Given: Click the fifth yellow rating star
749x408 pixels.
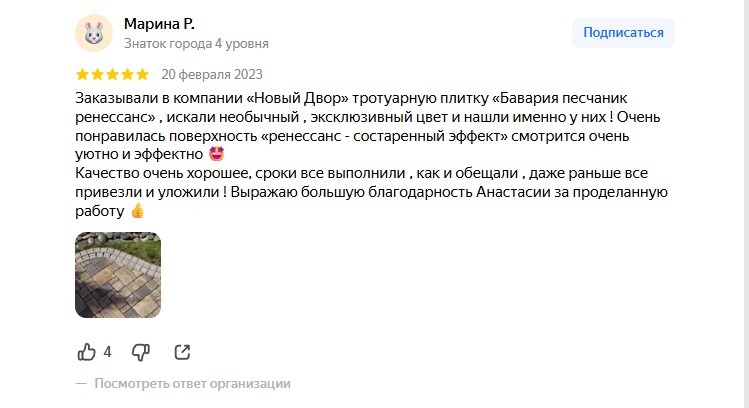Looking at the screenshot, I should click(142, 75).
